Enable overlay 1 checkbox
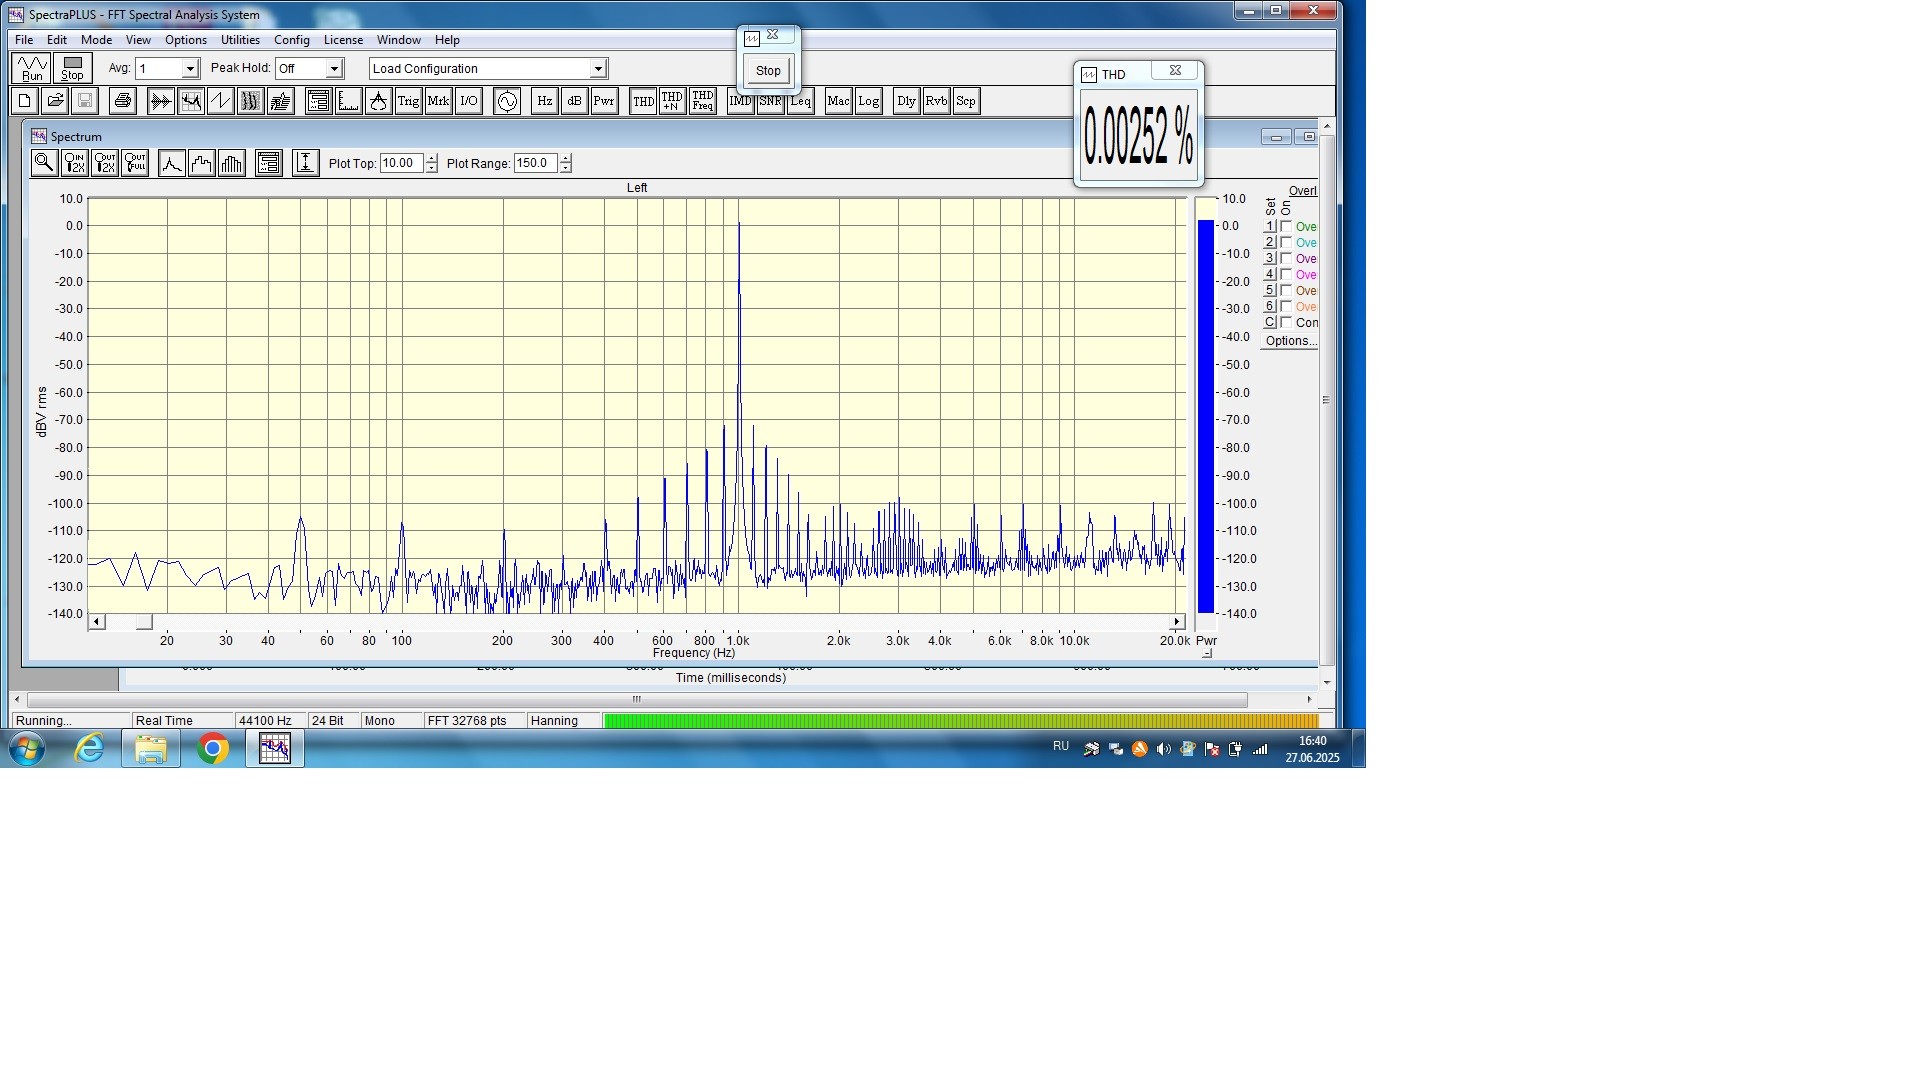This screenshot has height=1079, width=1920. tap(1286, 227)
